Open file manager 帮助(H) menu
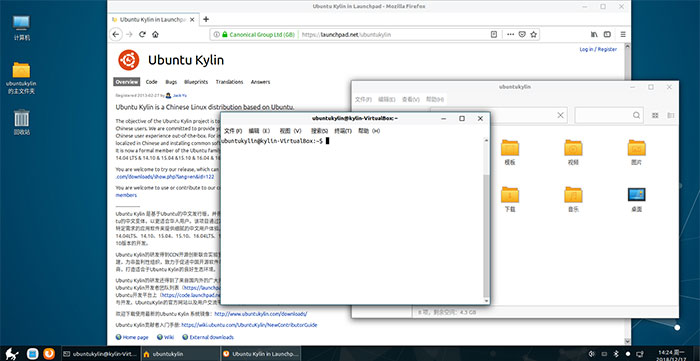The image size is (700, 361). [x=434, y=100]
